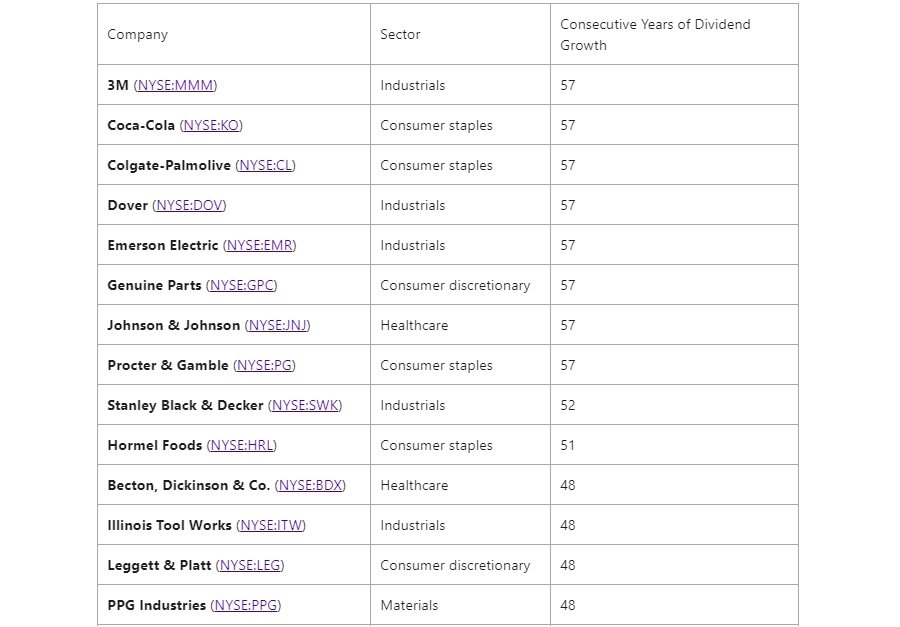Select the Company column header cell
The height and width of the screenshot is (627, 900).
[234, 34]
